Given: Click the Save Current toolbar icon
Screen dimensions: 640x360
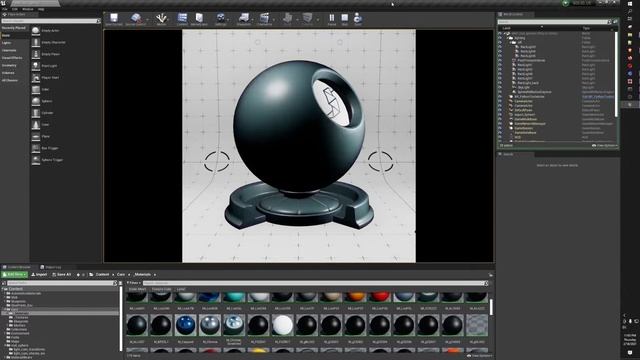Looking at the screenshot, I should tap(114, 18).
